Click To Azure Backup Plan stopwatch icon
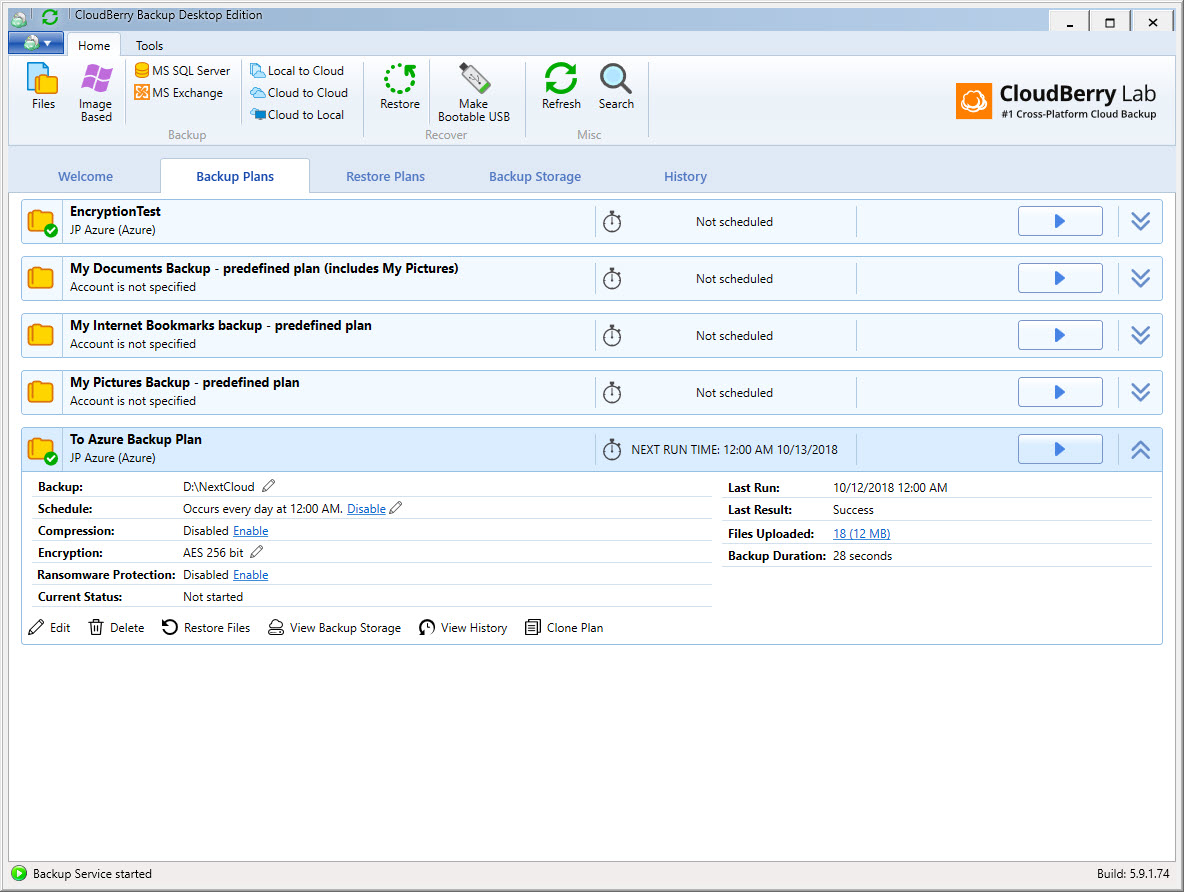Screen dimensions: 1184x892 [x=612, y=449]
